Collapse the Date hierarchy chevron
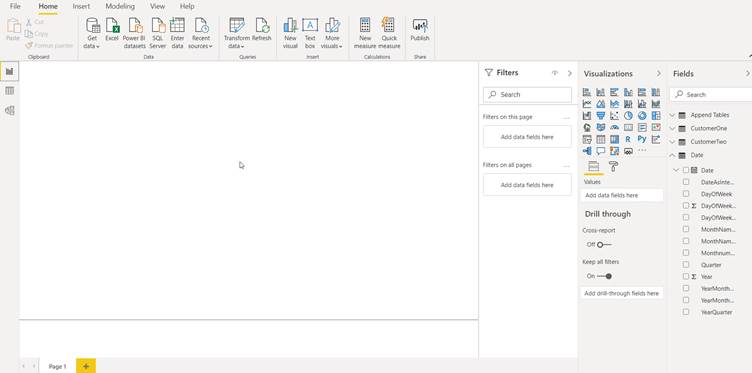The width and height of the screenshot is (752, 373). point(676,170)
